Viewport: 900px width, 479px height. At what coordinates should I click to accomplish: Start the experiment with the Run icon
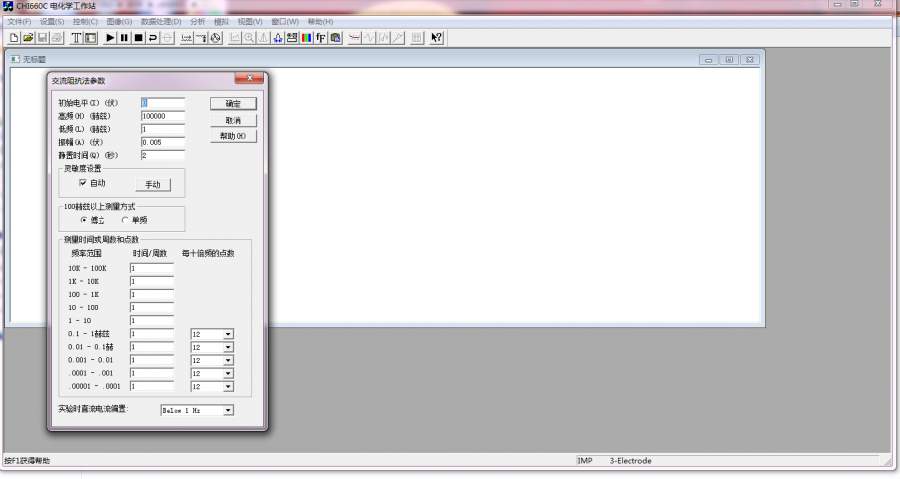coord(110,38)
